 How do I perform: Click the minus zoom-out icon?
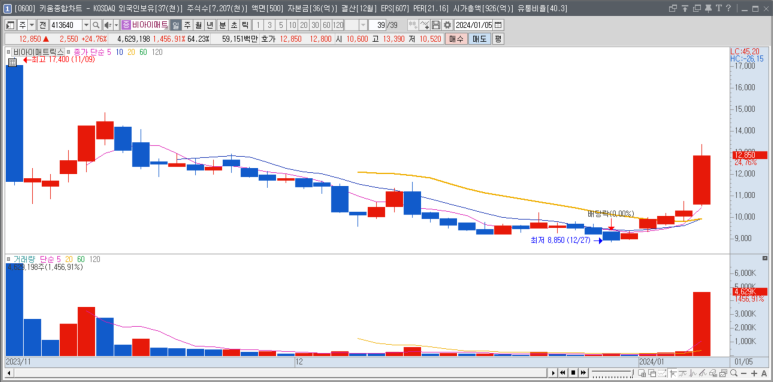[744, 373]
